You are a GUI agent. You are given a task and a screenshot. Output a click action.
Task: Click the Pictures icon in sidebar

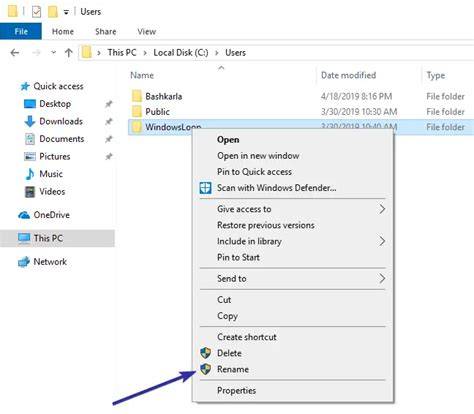(x=30, y=156)
